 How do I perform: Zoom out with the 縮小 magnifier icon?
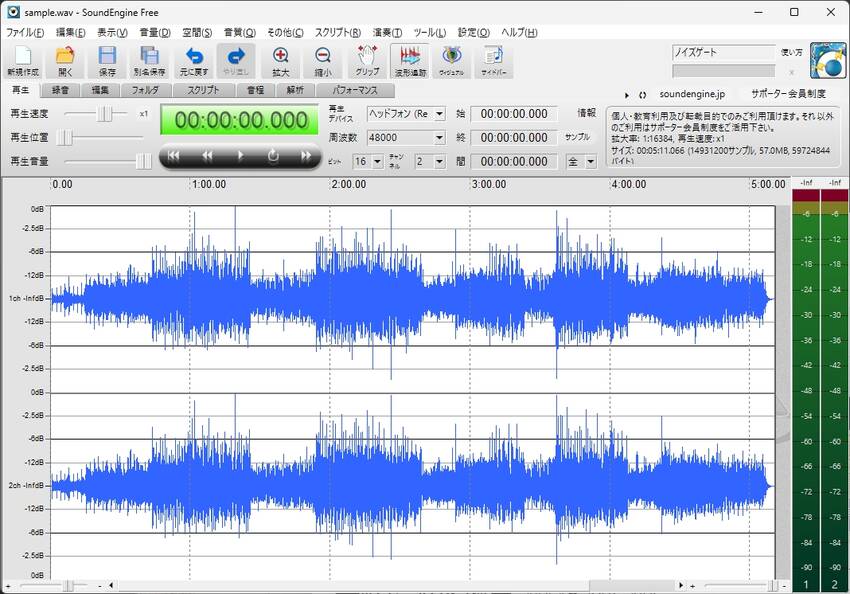(x=323, y=61)
